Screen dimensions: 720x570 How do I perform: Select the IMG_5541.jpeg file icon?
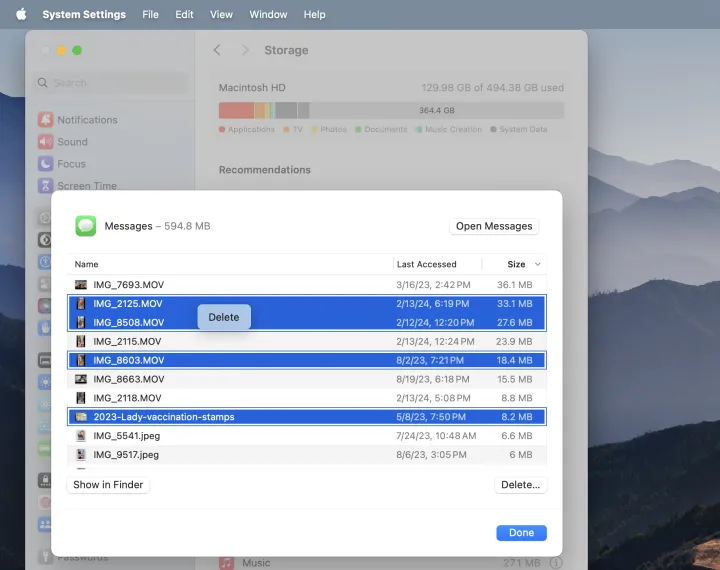(81, 435)
